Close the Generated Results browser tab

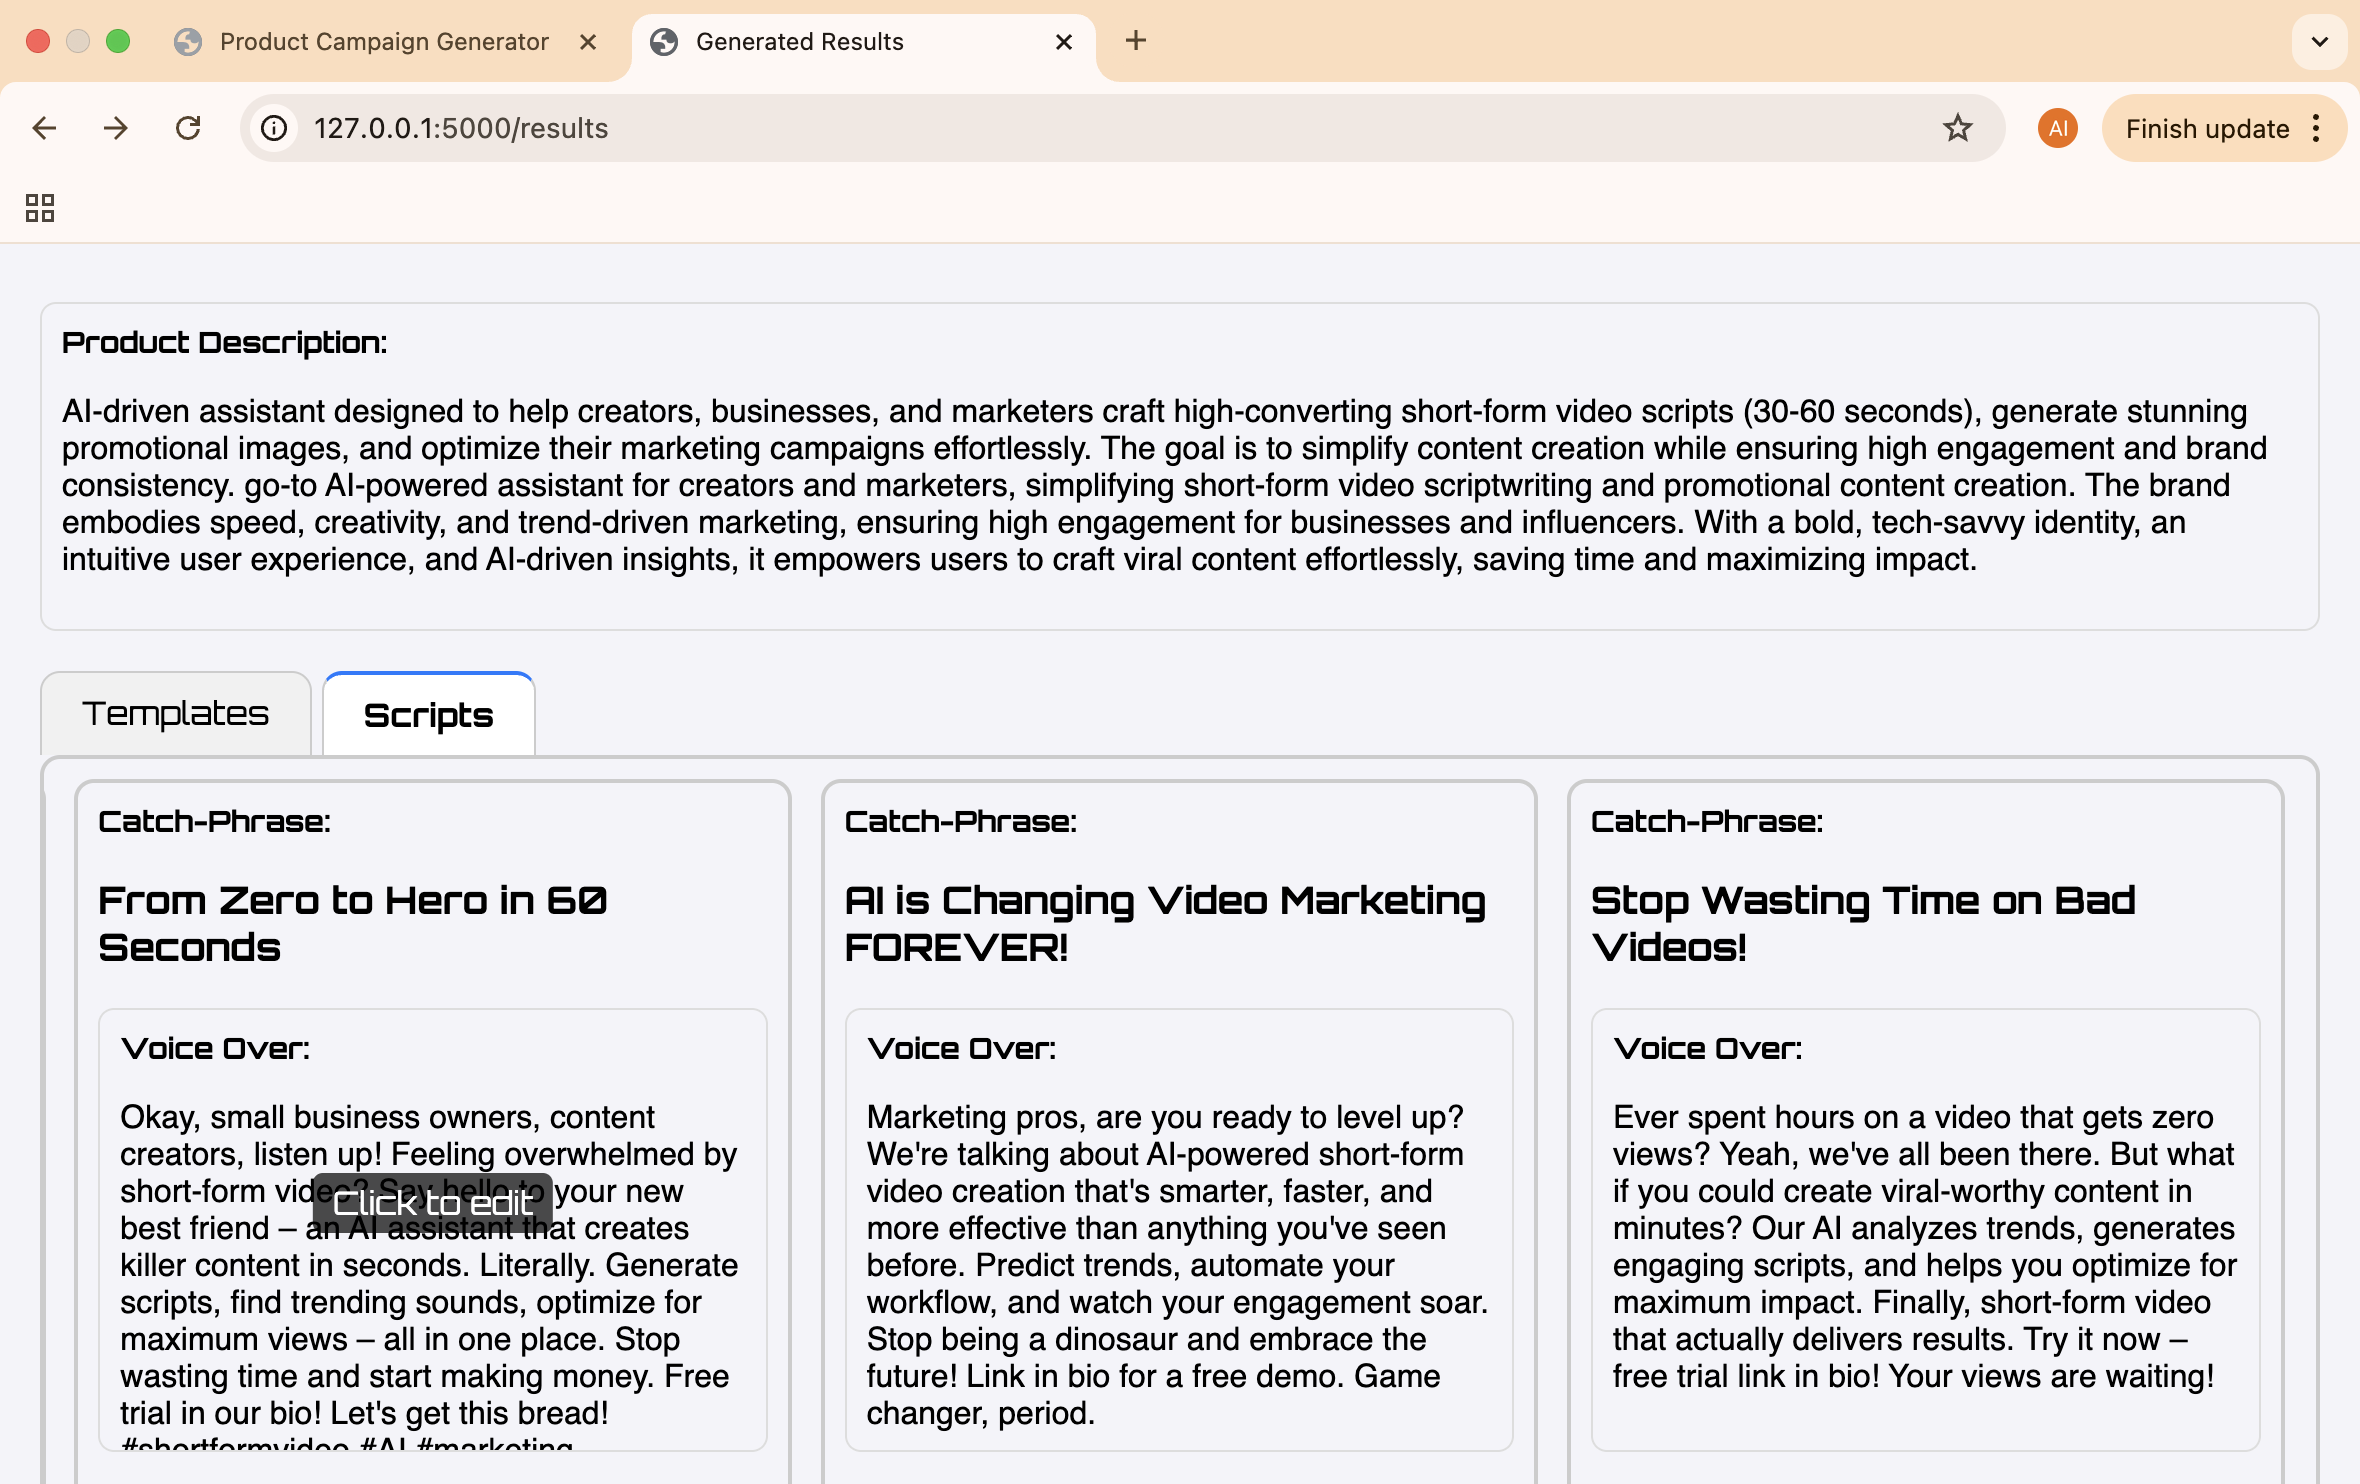(x=1064, y=42)
